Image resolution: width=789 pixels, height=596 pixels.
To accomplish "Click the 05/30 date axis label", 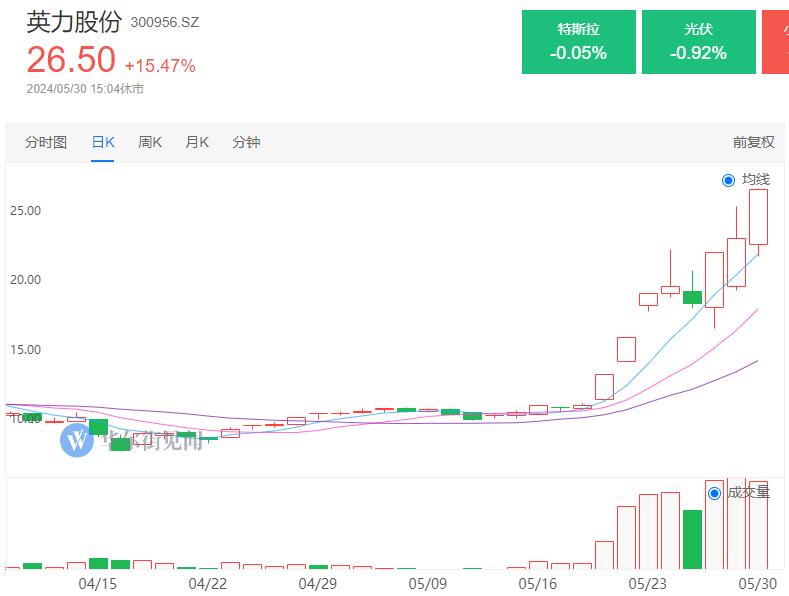I will click(757, 584).
